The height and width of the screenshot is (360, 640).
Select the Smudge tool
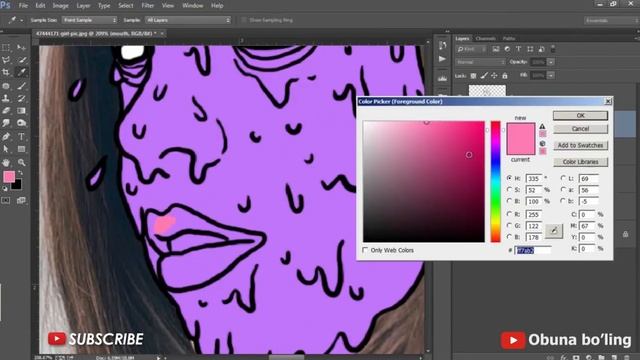(x=6, y=123)
